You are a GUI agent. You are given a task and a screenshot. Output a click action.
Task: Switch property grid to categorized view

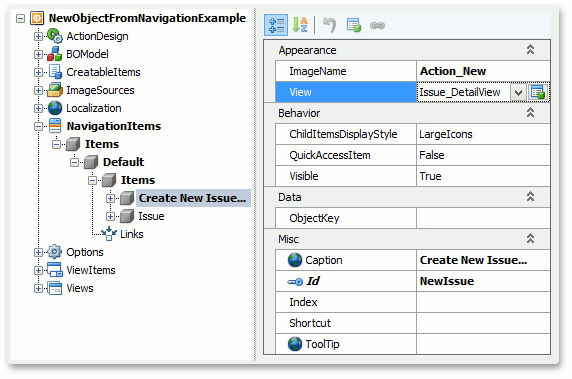coord(276,25)
